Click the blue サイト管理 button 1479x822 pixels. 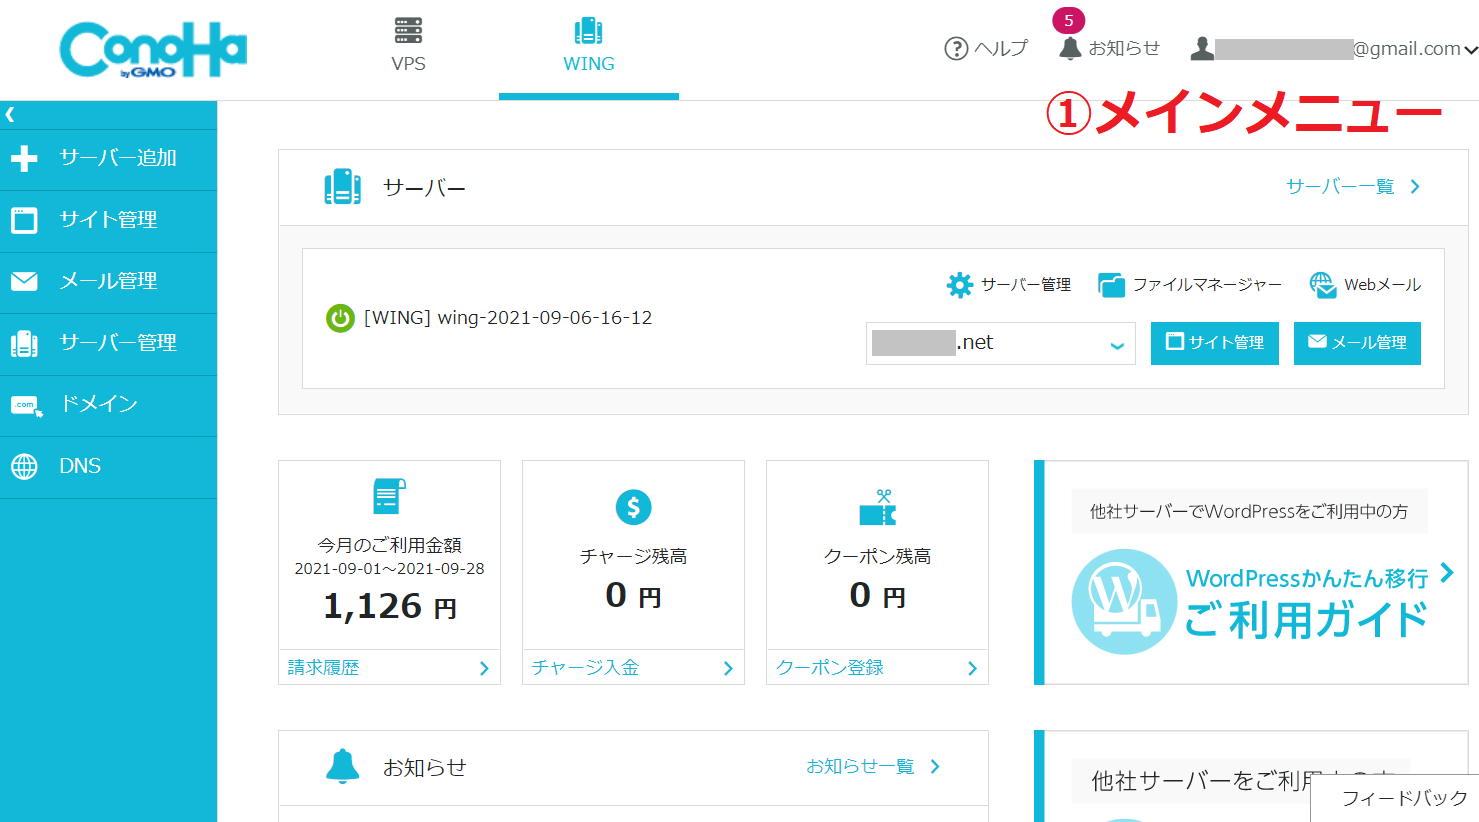tap(1214, 343)
